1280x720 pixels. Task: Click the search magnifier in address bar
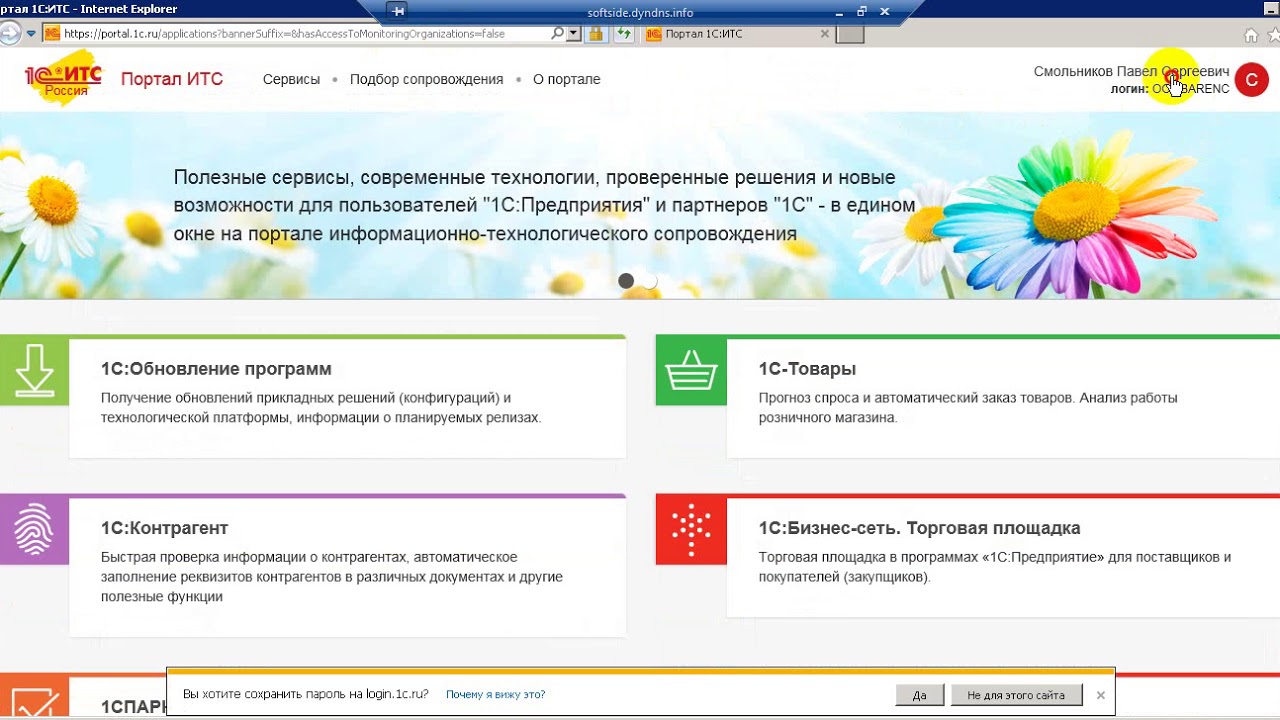tap(557, 33)
